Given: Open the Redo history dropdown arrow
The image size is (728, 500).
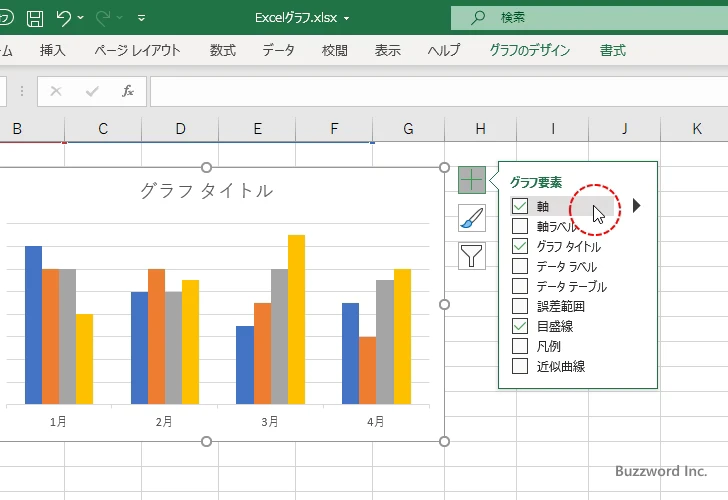Looking at the screenshot, I should point(120,18).
